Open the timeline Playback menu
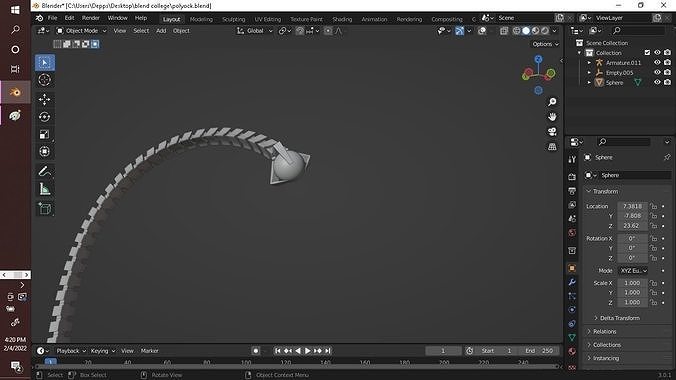This screenshot has width=676, height=380. pos(71,351)
